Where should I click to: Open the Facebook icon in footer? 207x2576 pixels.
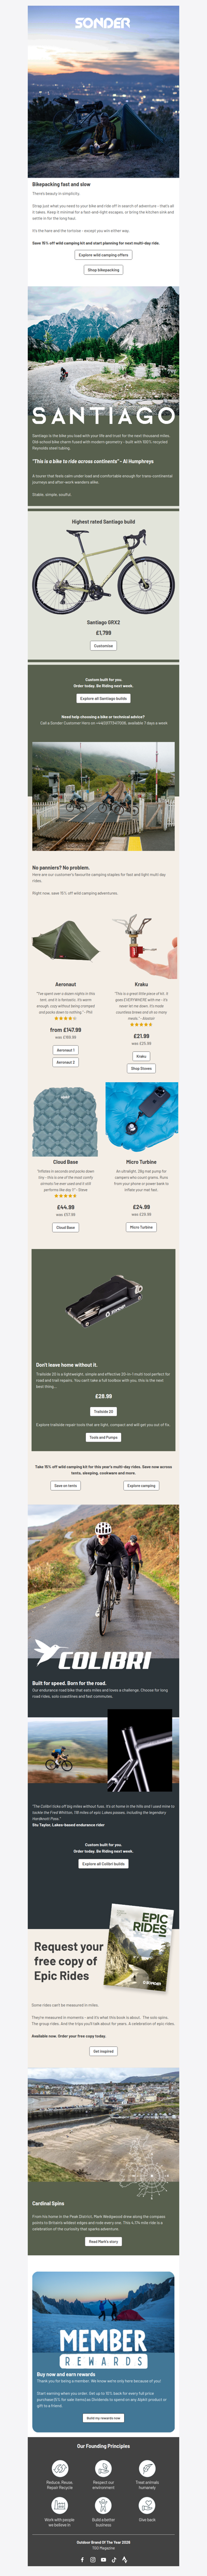click(82, 2560)
